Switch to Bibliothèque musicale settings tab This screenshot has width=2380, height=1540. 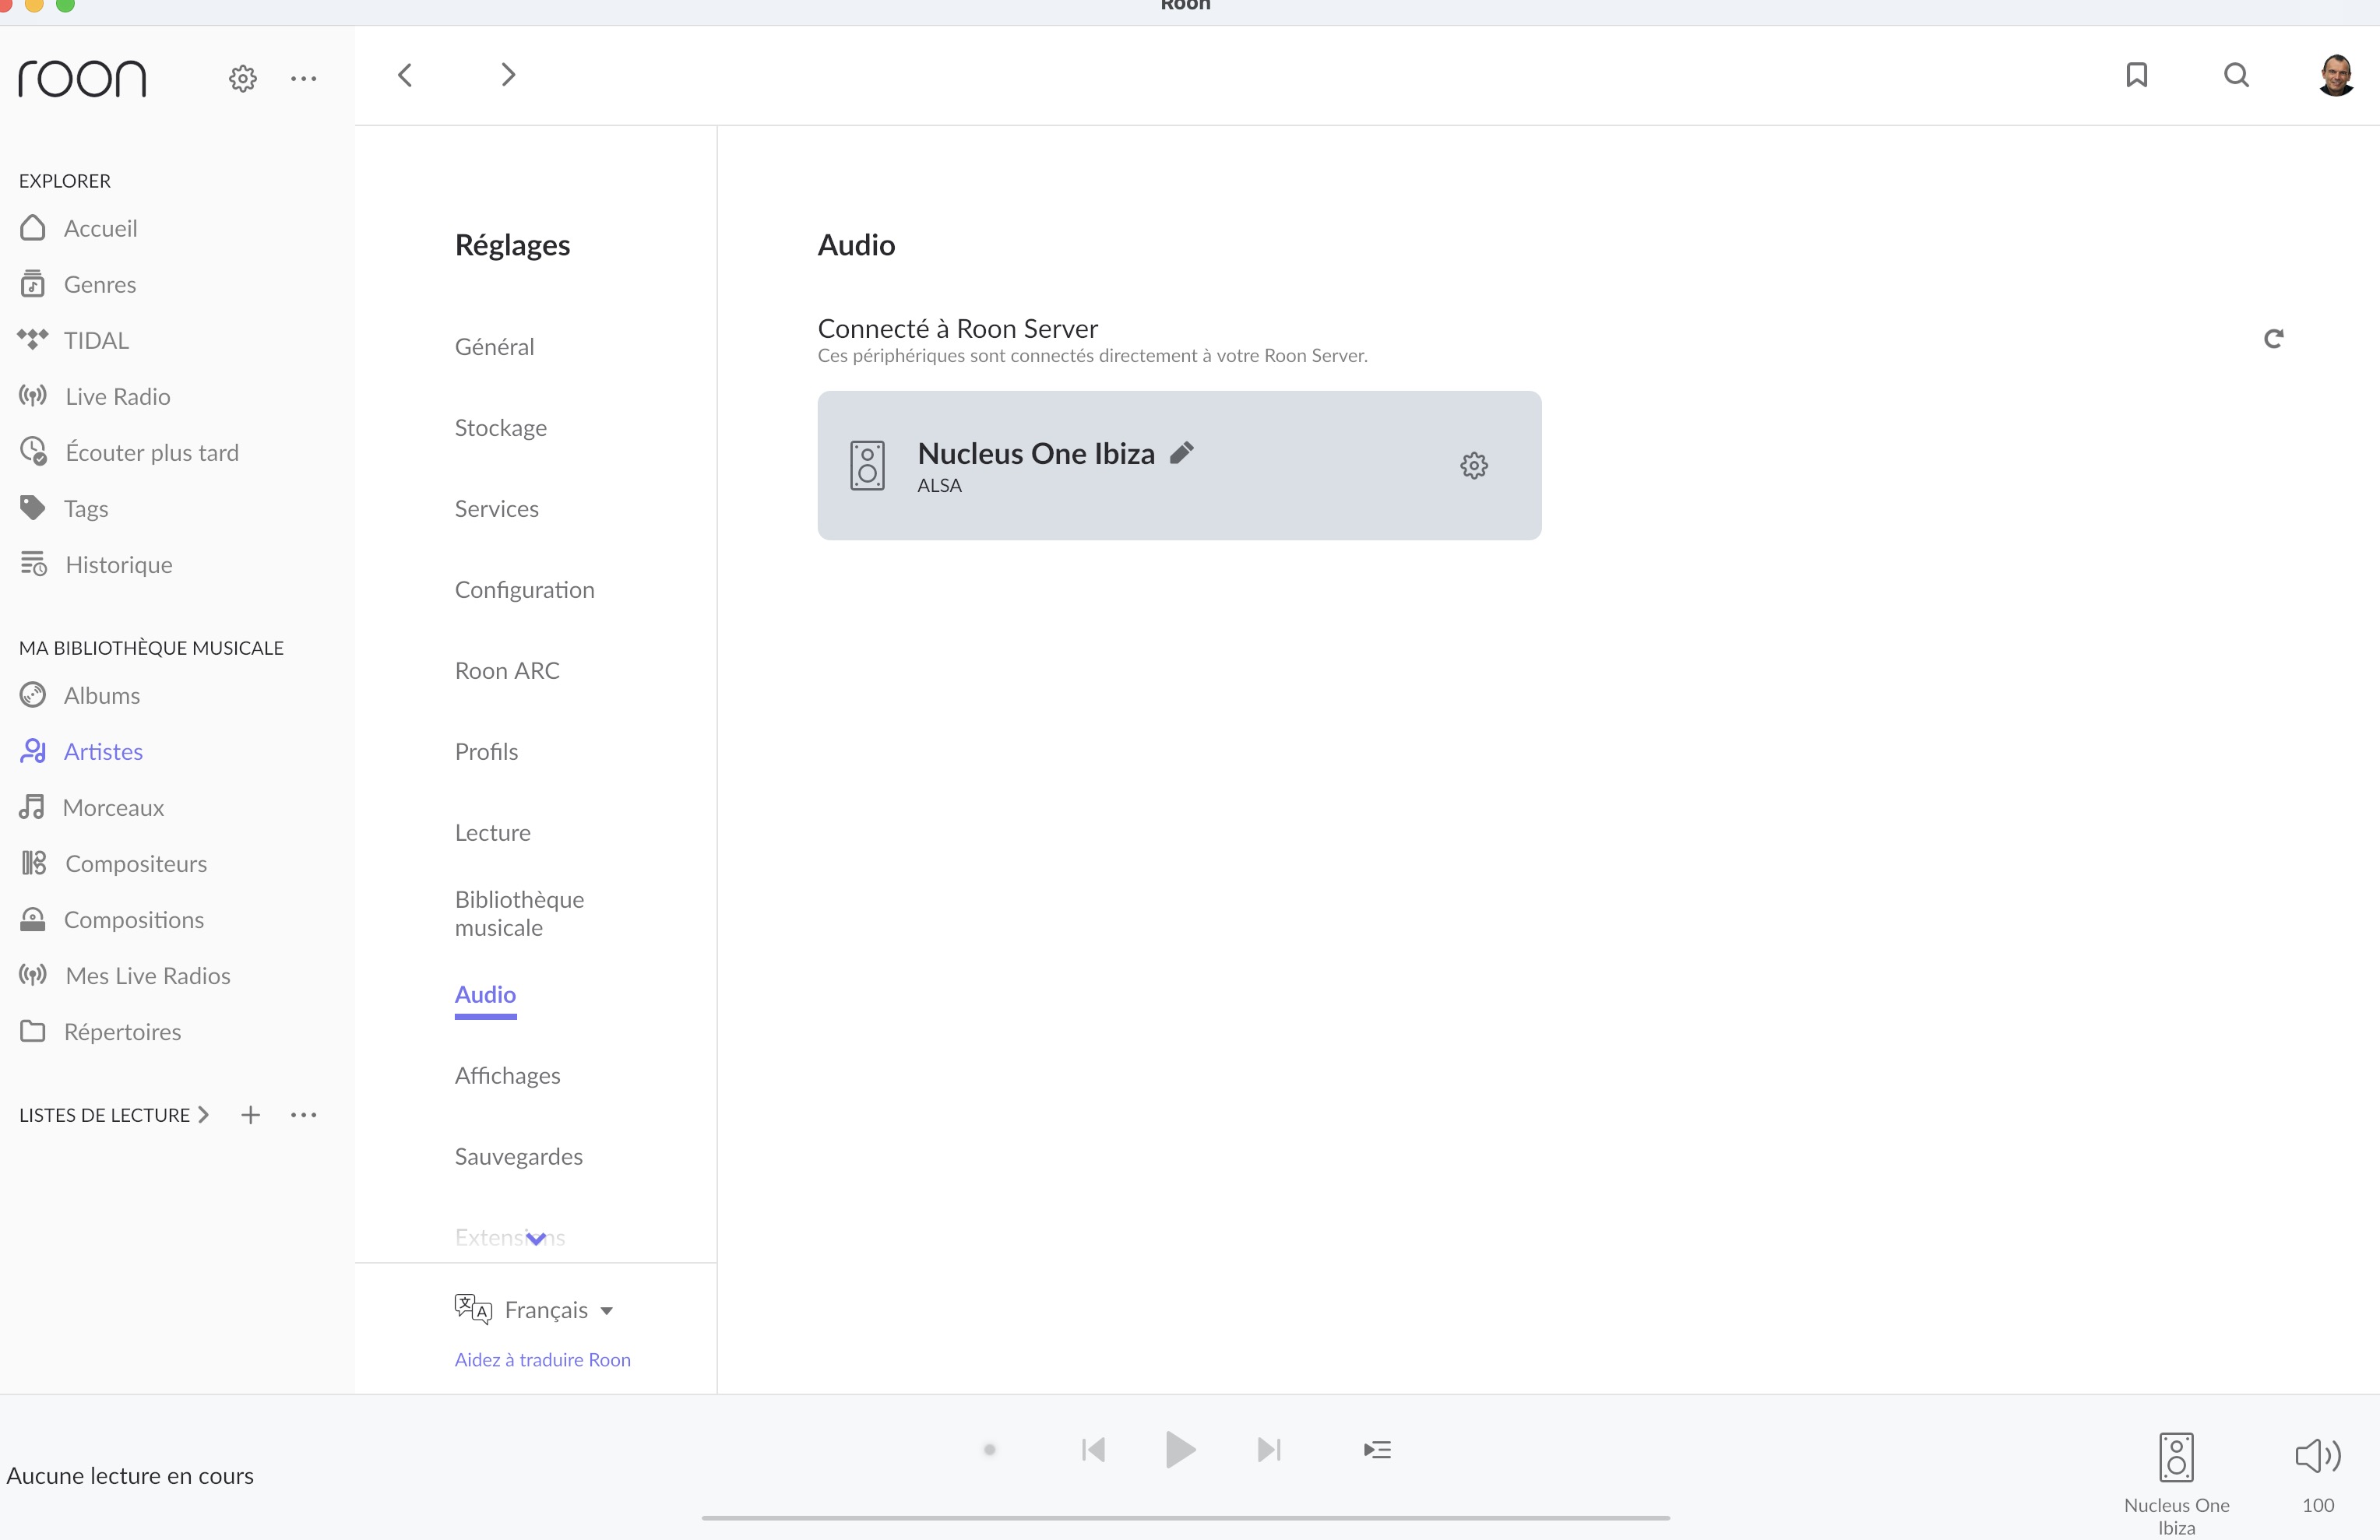pyautogui.click(x=520, y=913)
